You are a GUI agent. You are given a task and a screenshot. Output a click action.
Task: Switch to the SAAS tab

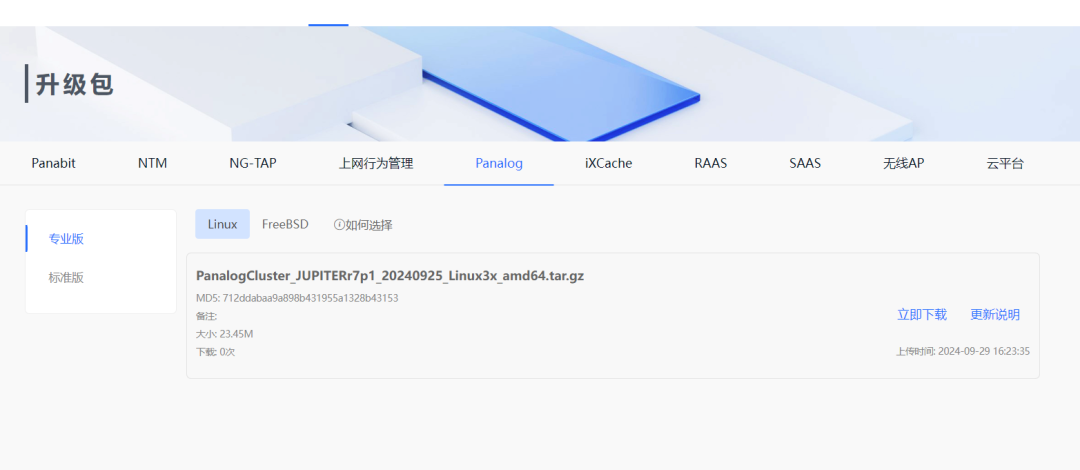click(x=805, y=163)
